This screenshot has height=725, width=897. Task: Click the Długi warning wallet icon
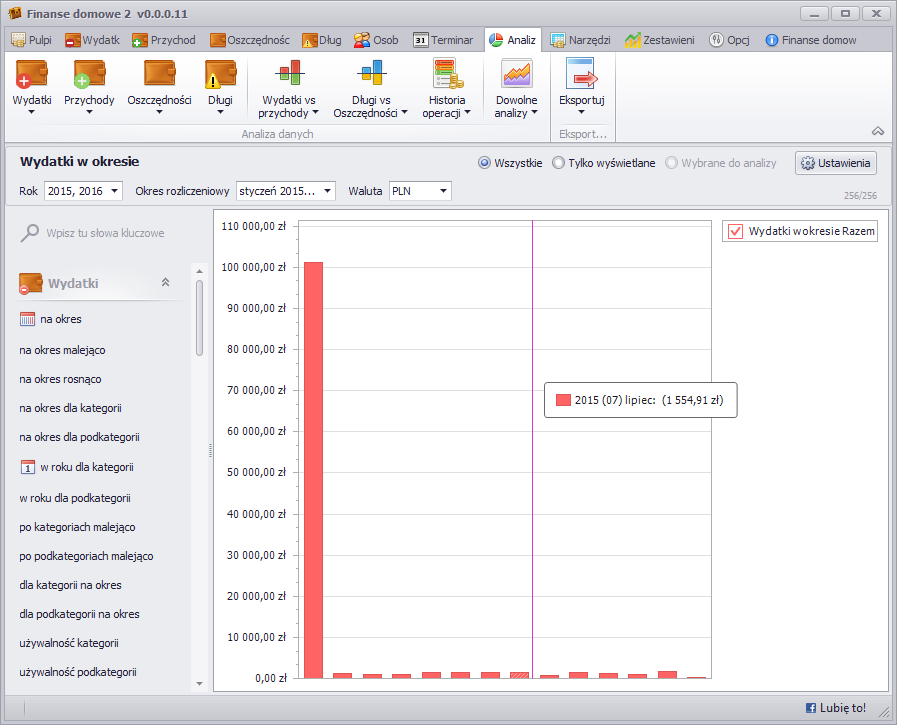[x=220, y=76]
